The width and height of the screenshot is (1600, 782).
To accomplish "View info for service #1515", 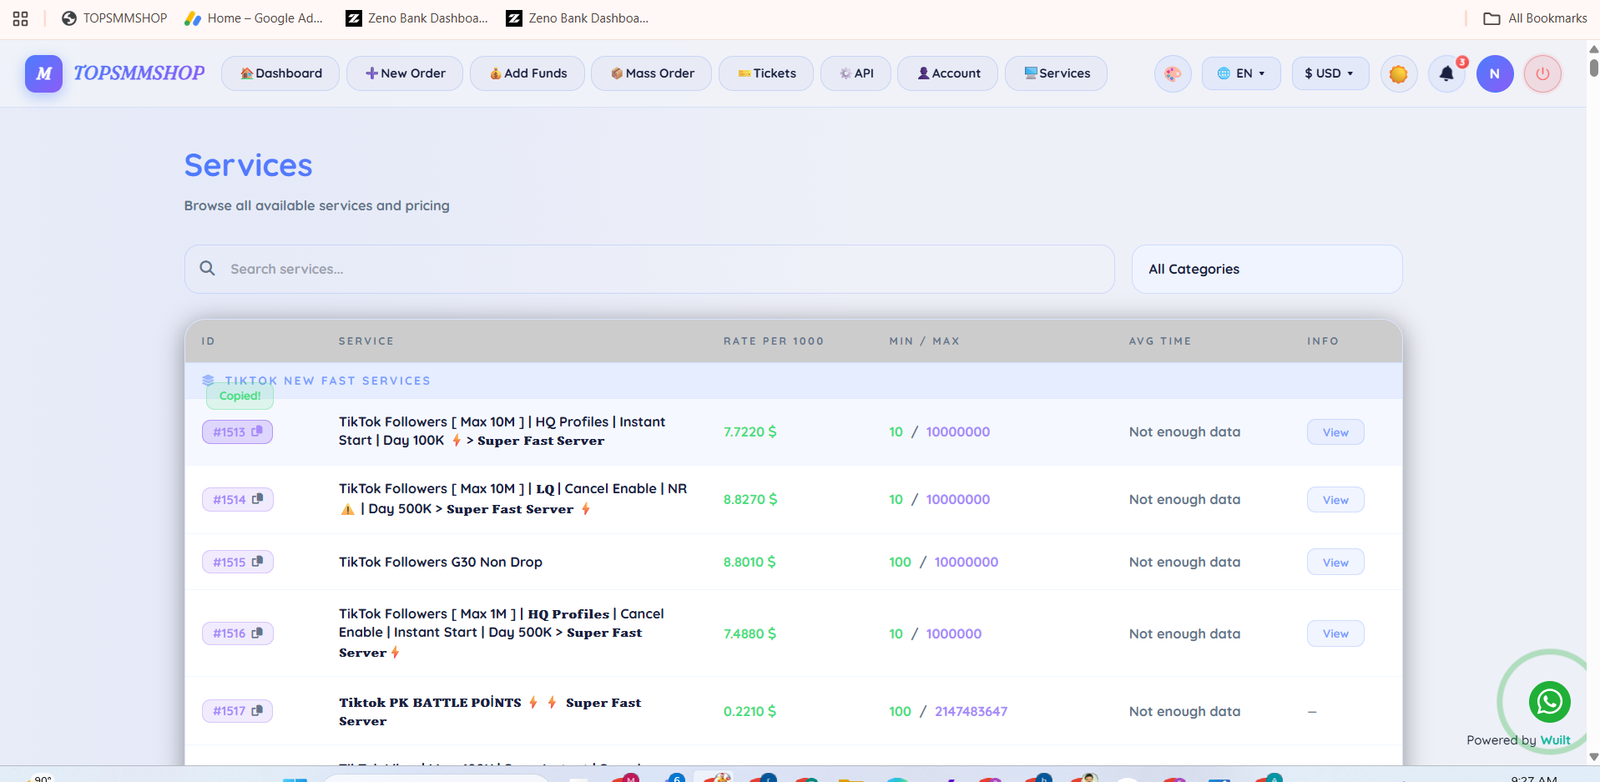I will pyautogui.click(x=1335, y=562).
